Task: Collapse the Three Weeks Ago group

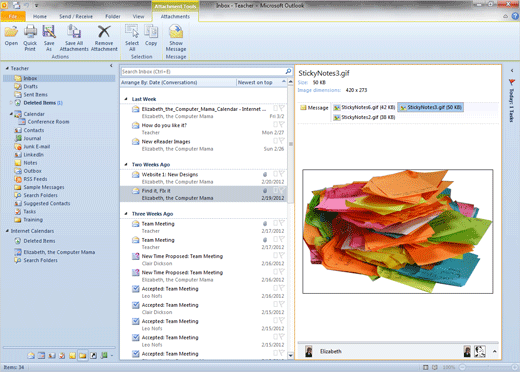Action: pyautogui.click(x=126, y=214)
